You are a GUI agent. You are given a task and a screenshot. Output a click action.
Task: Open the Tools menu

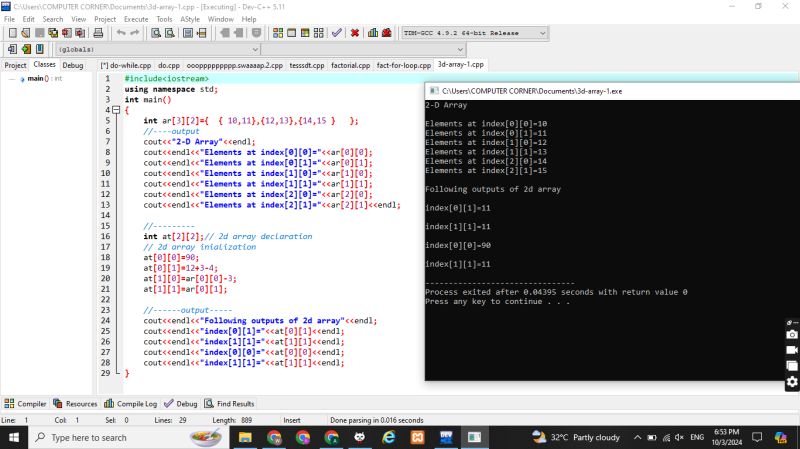[x=164, y=19]
